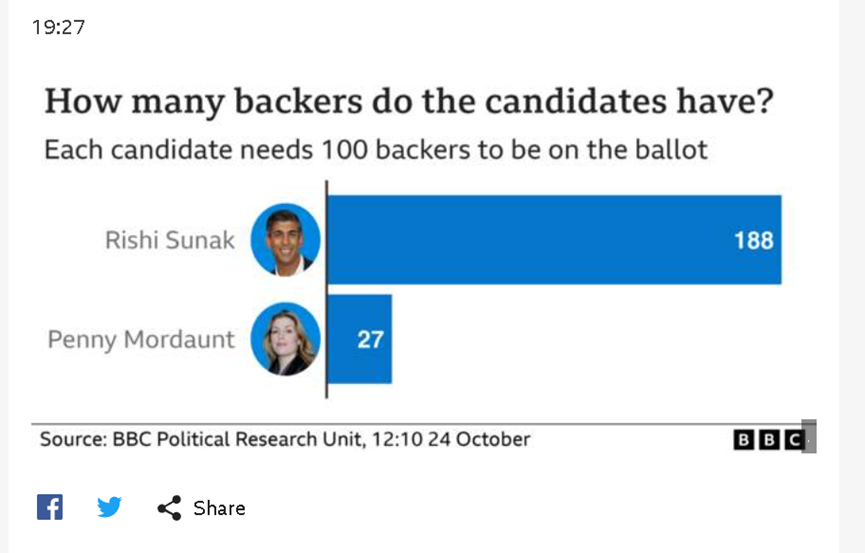Click the 27 value label

(370, 339)
